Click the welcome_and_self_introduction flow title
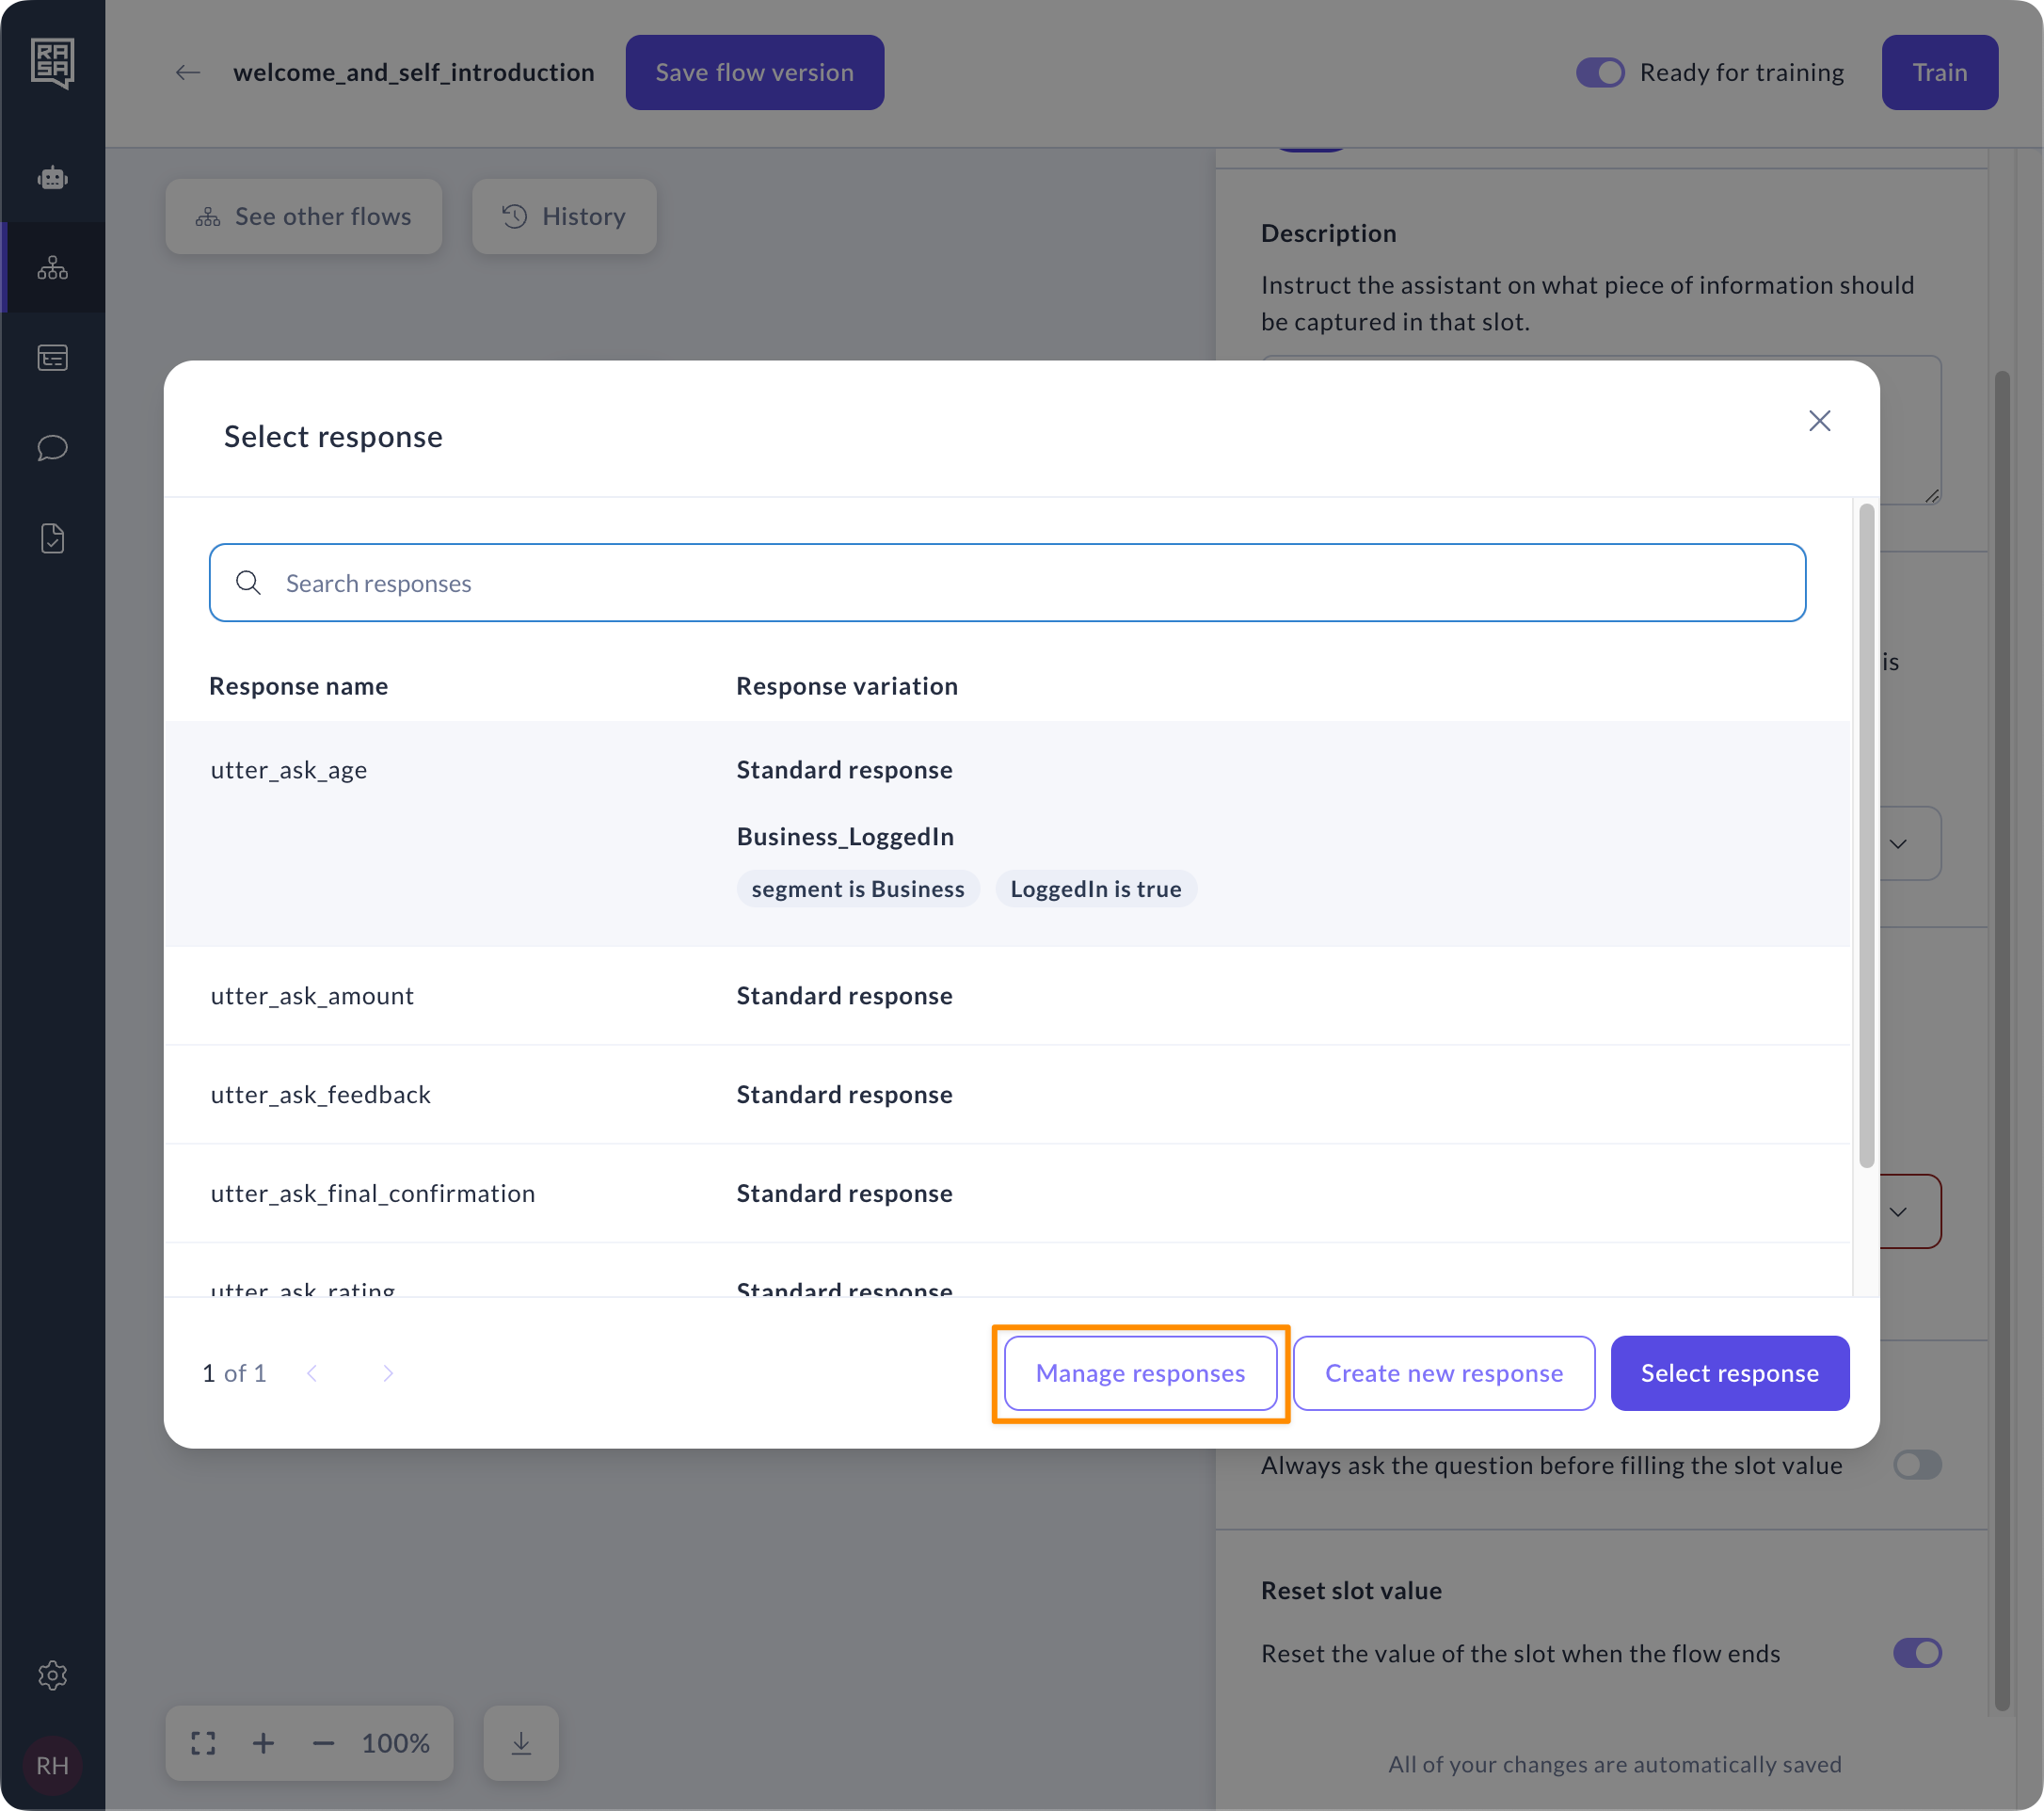 pos(414,72)
